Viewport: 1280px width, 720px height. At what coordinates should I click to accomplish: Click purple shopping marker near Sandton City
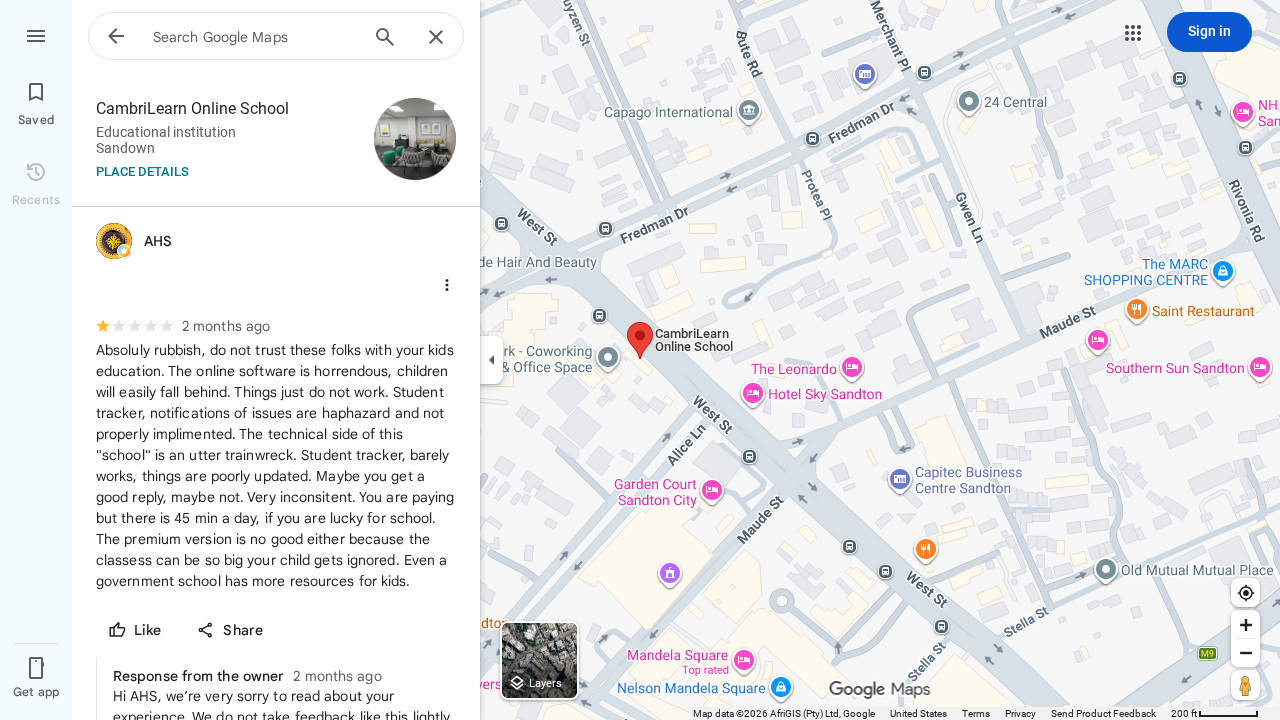pyautogui.click(x=670, y=574)
